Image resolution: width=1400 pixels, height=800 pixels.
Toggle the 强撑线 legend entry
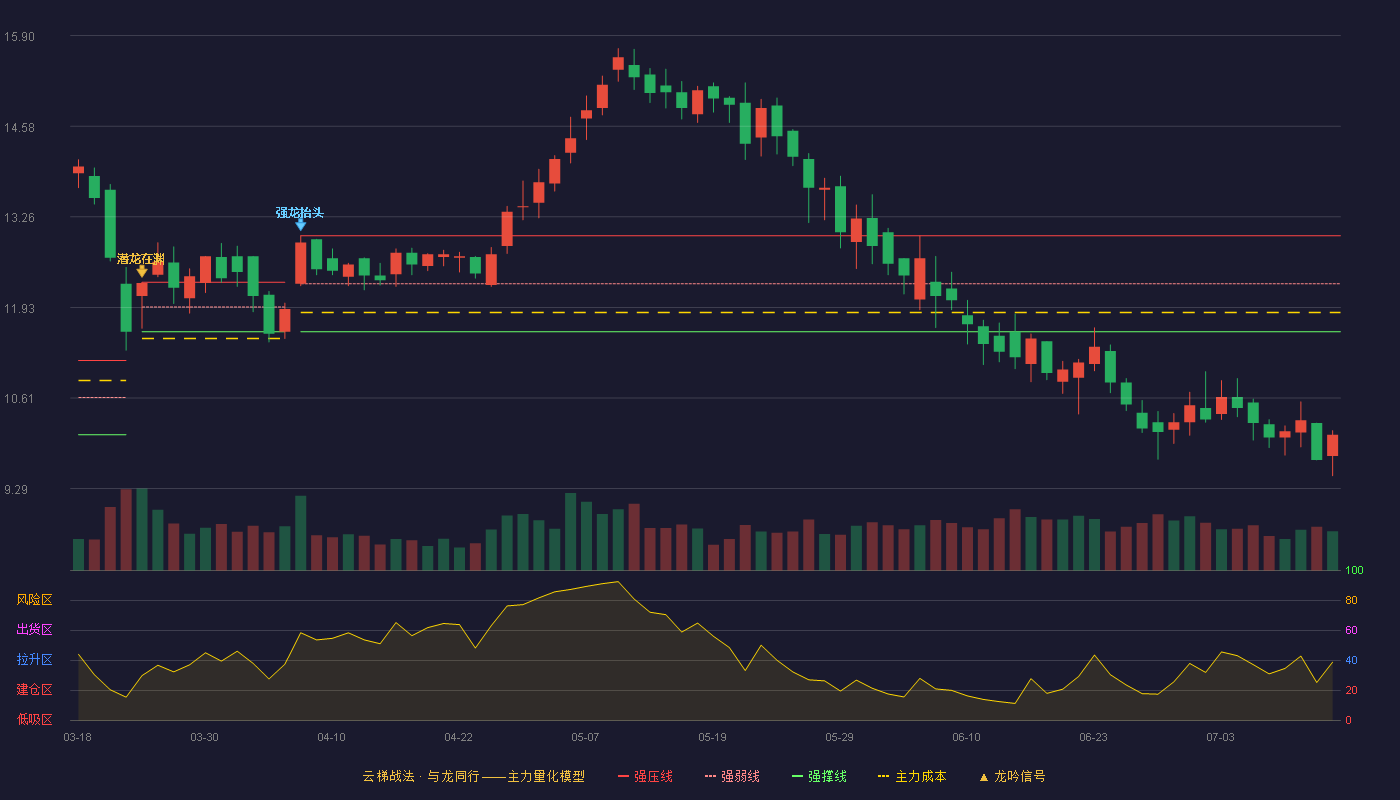point(819,776)
